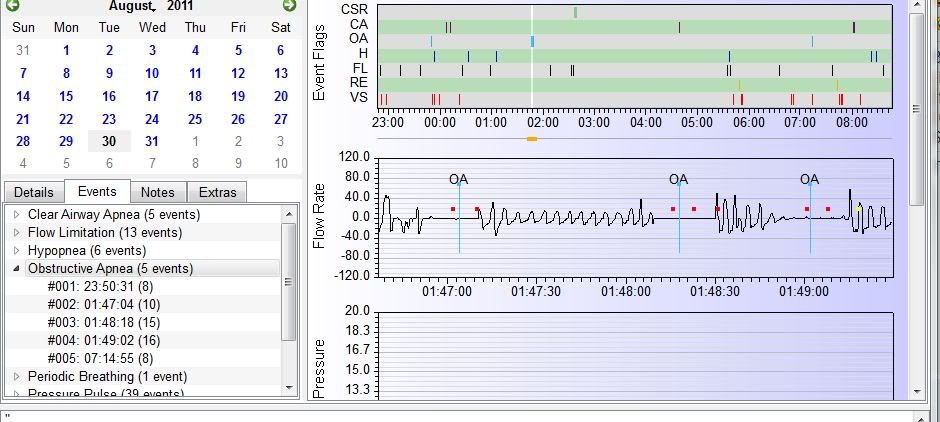Expand Periodic Breathing event group
Image resolution: width=940 pixels, height=422 pixels.
(x=16, y=377)
